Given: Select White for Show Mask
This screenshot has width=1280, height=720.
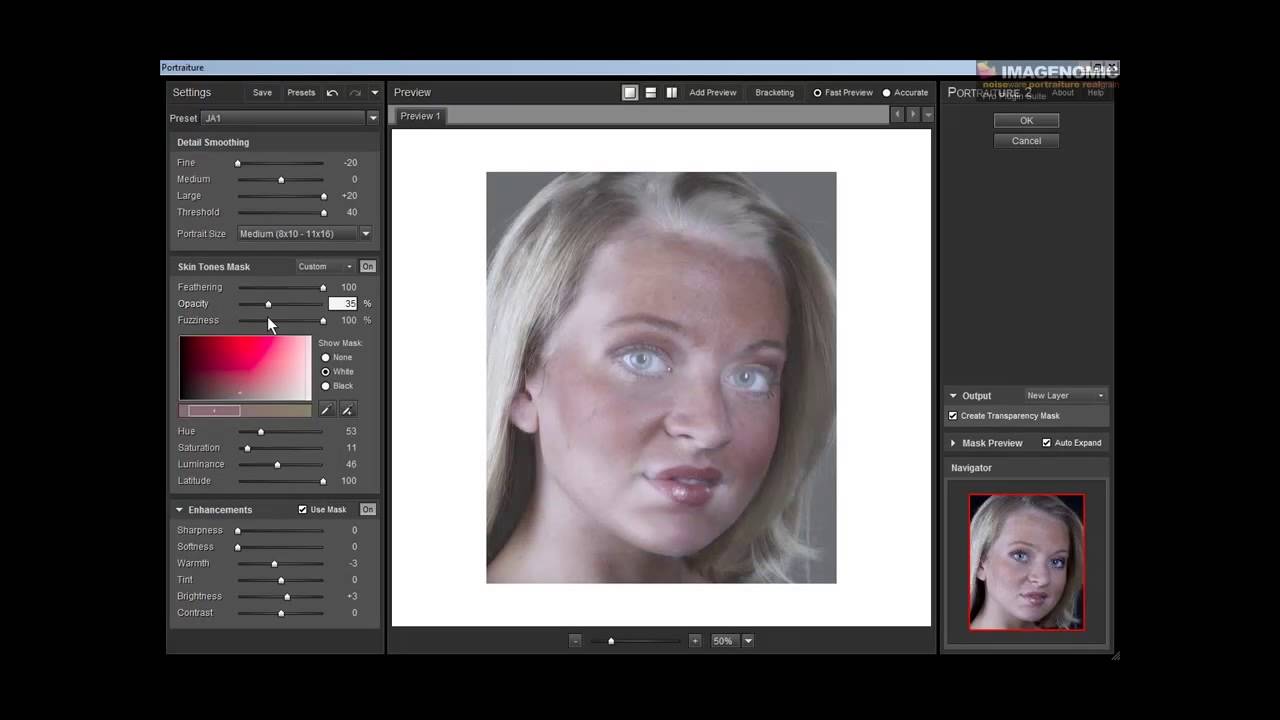Looking at the screenshot, I should (x=325, y=372).
